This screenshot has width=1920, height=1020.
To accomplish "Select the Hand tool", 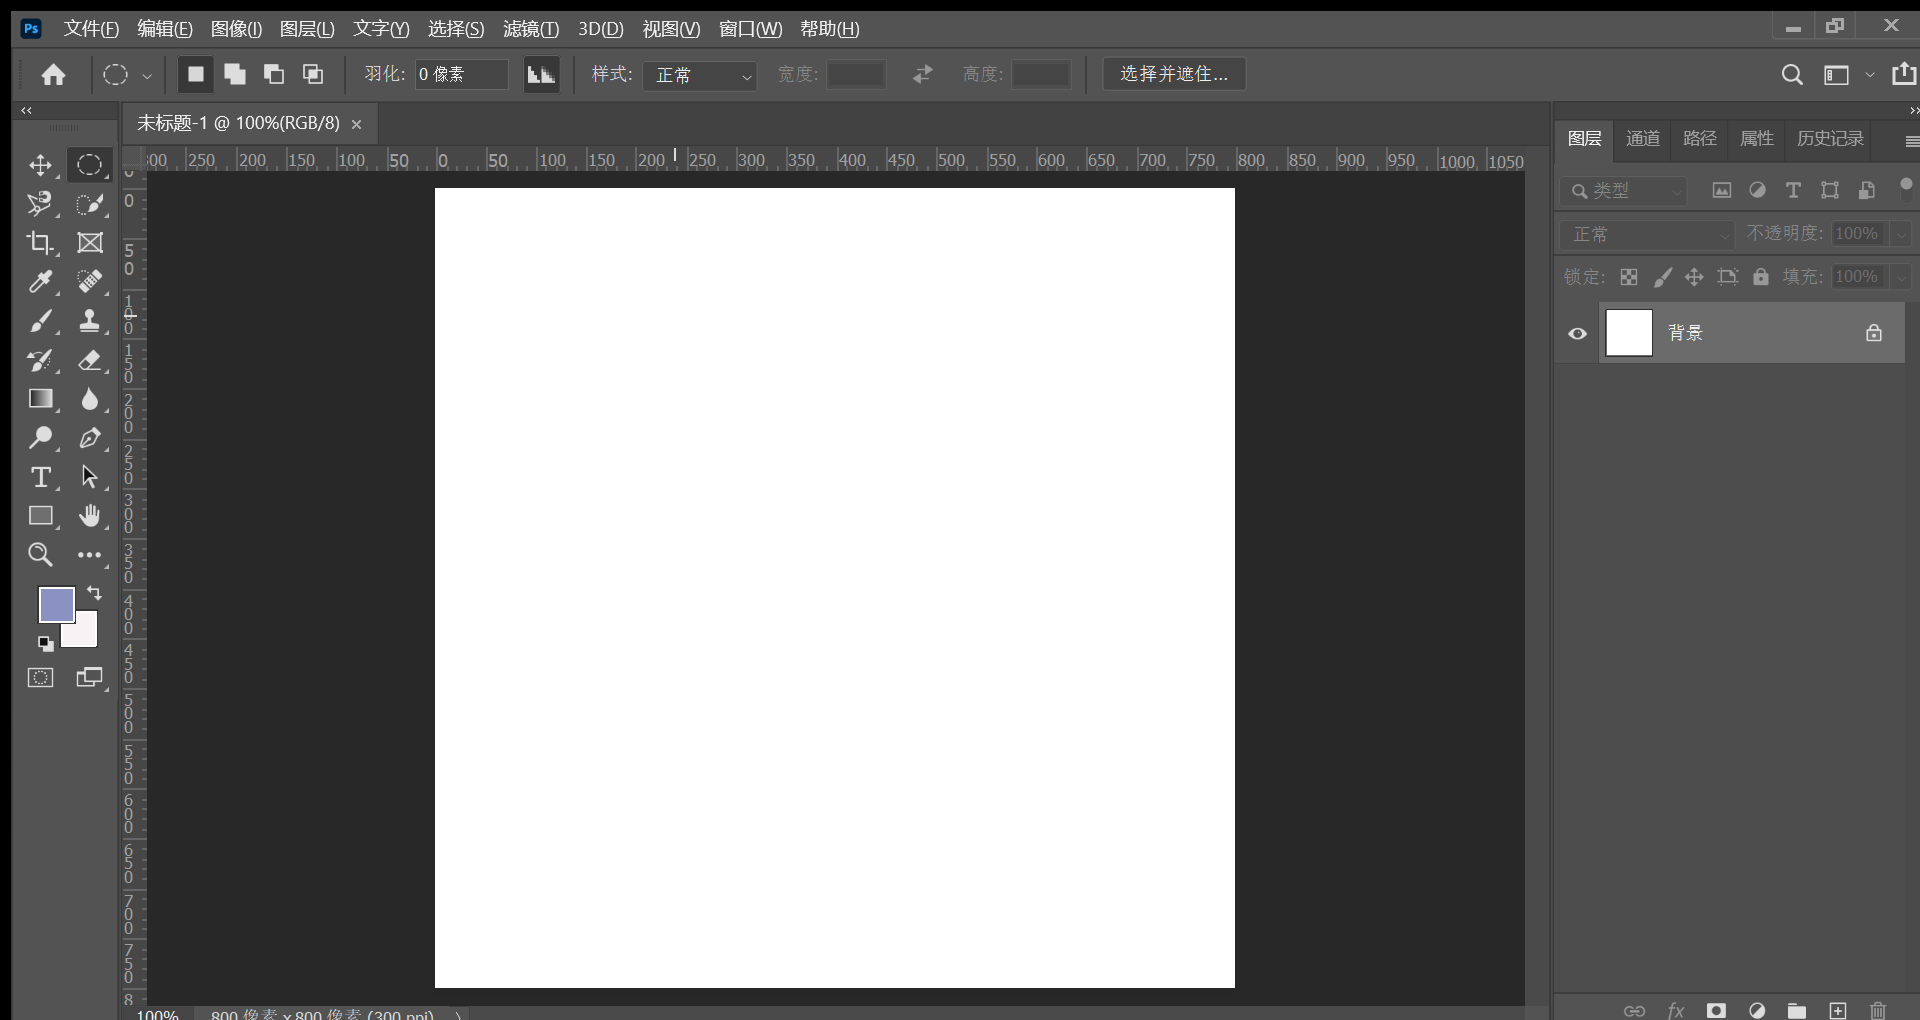I will click(90, 516).
